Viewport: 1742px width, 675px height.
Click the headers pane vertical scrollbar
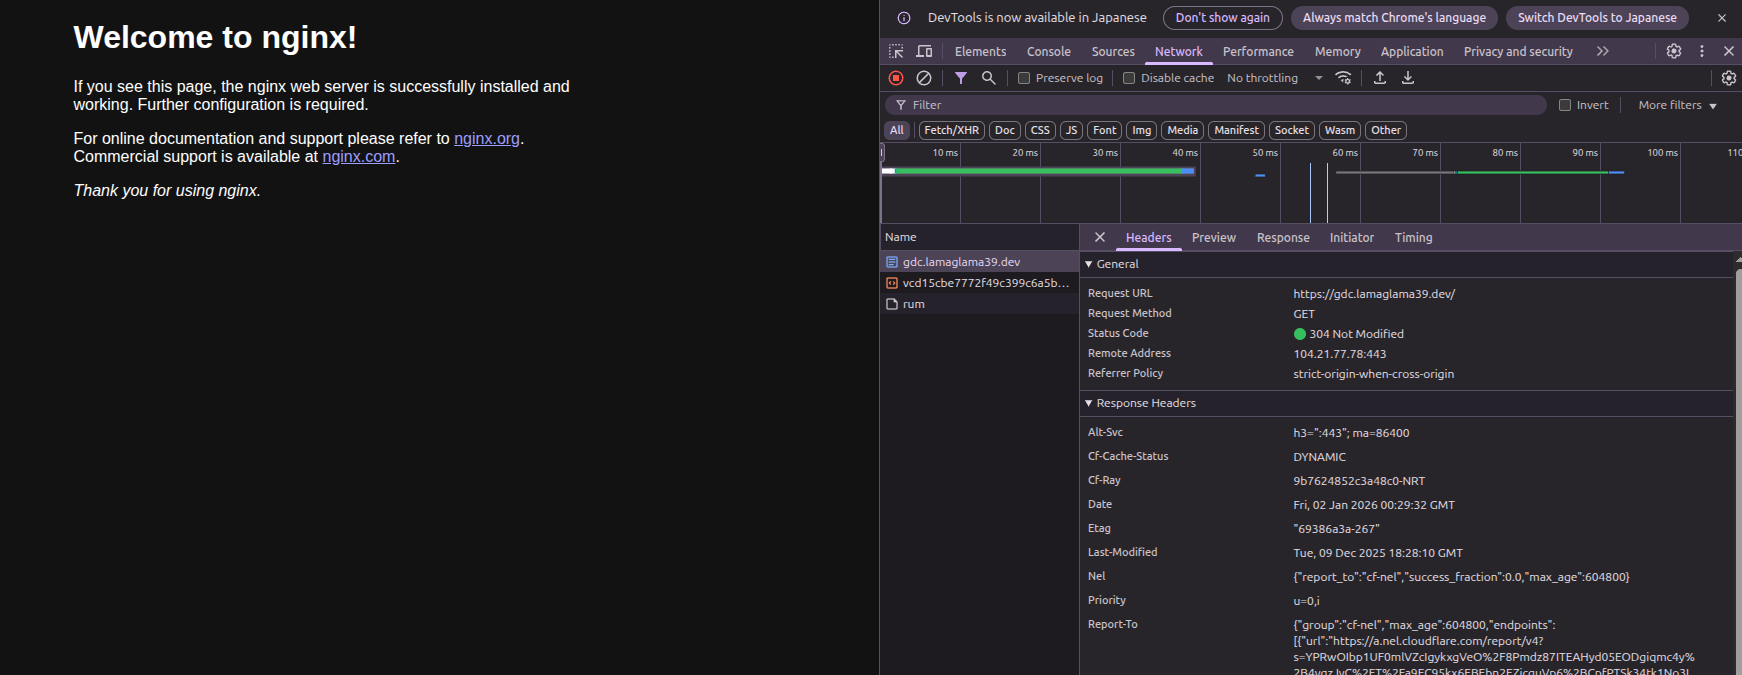(x=1738, y=470)
